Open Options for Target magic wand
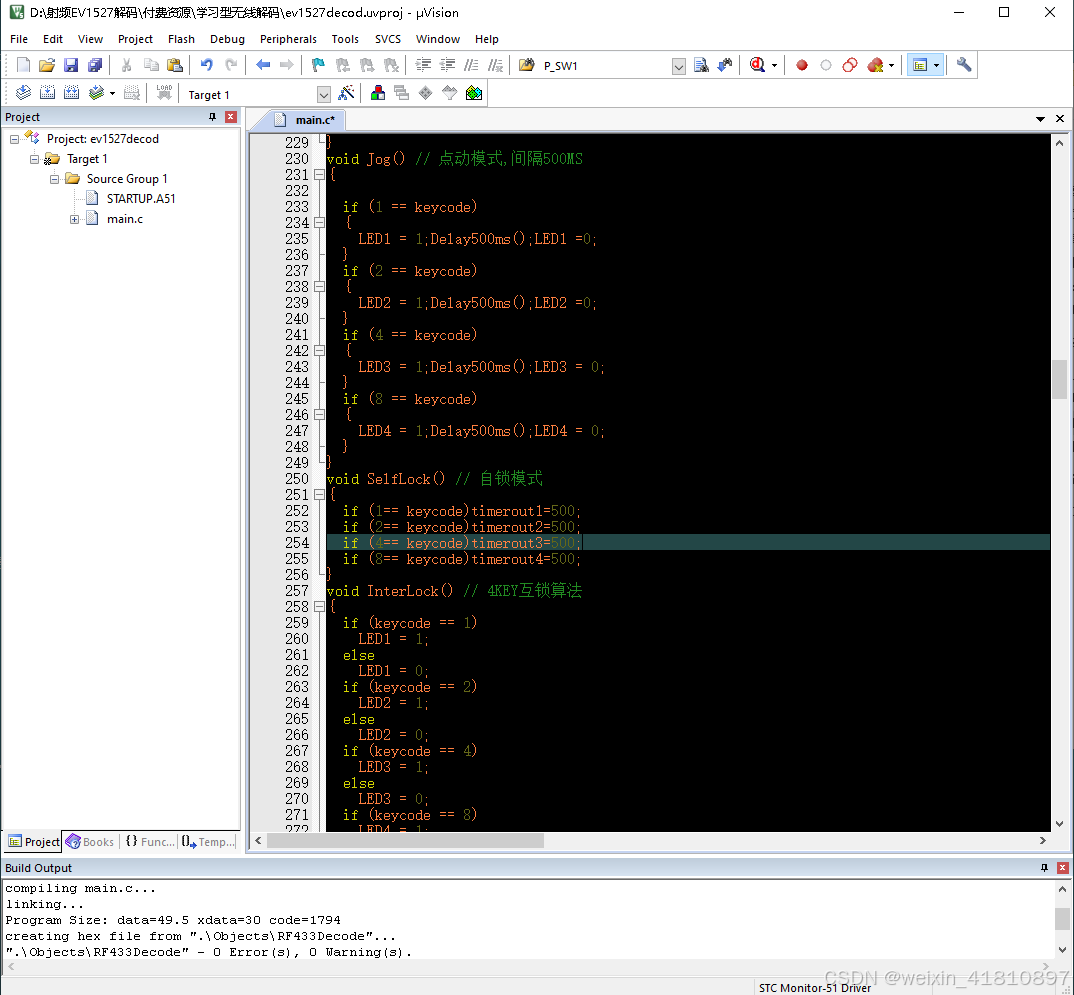The image size is (1074, 995). pyautogui.click(x=347, y=93)
